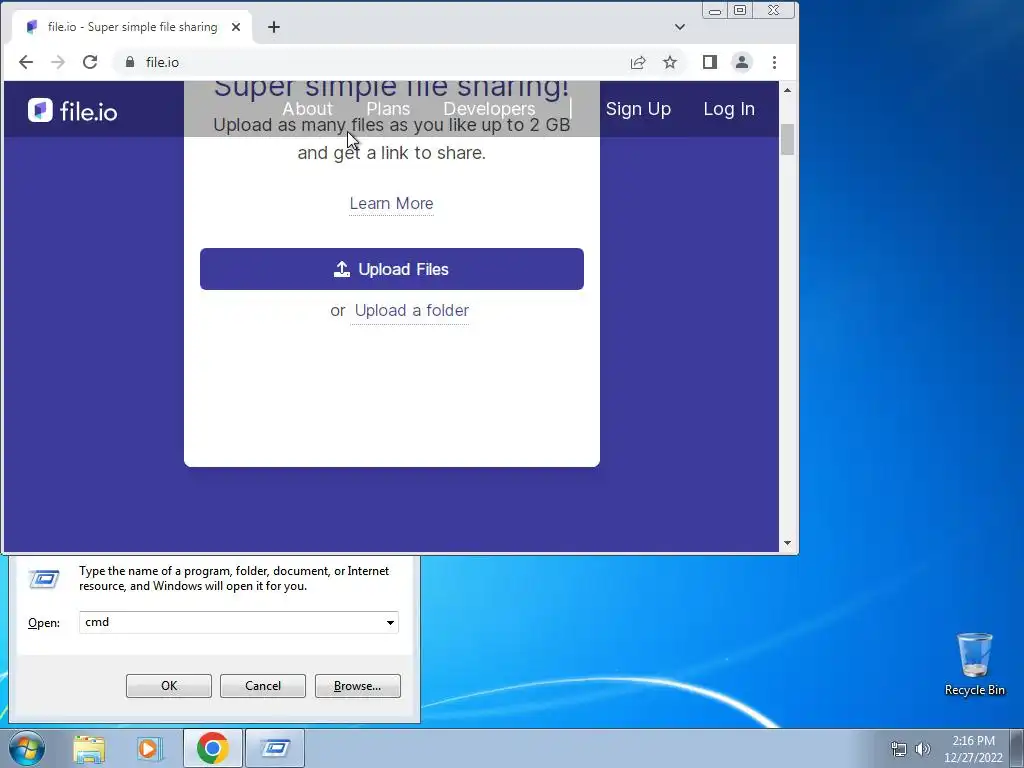Confirm the Run dialog with OK
Viewport: 1024px width, 768px height.
point(168,686)
